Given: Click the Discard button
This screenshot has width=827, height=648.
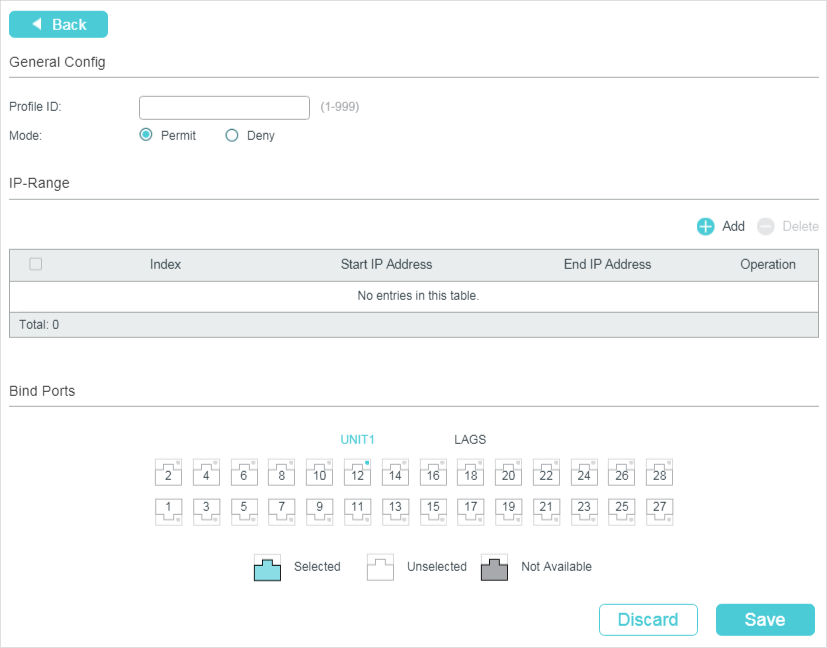Looking at the screenshot, I should coord(648,619).
